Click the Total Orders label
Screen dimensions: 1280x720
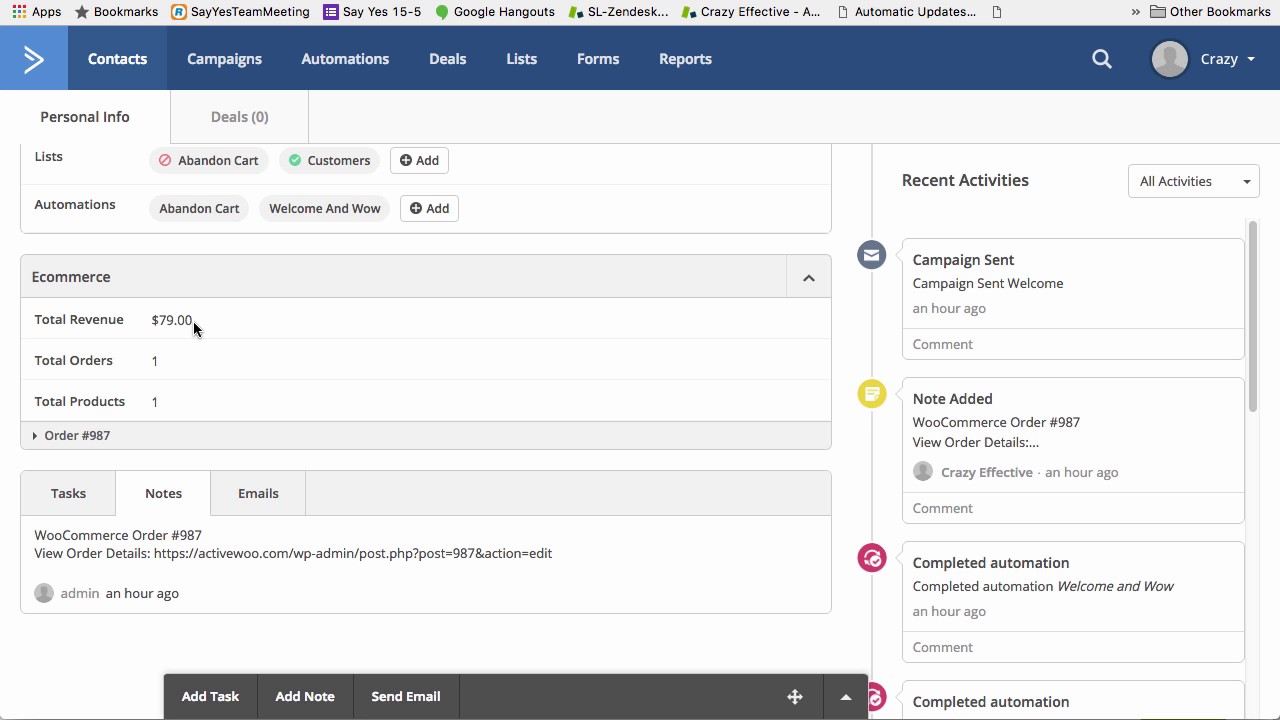(74, 360)
